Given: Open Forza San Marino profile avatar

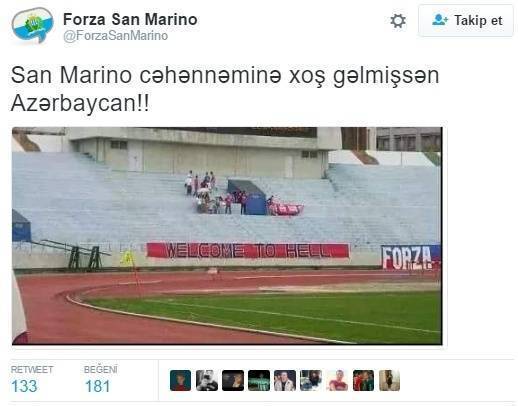Looking at the screenshot, I should pos(32,25).
